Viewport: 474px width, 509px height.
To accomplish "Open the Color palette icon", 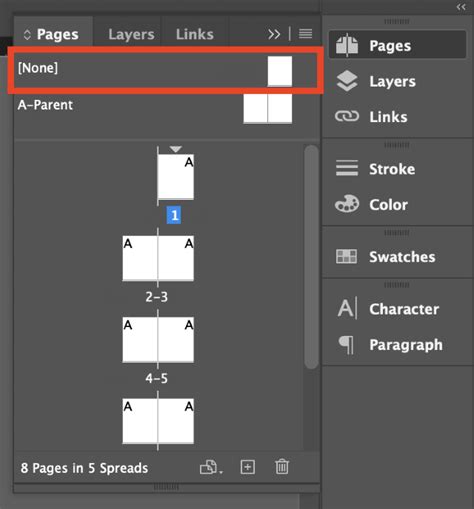I will [347, 204].
